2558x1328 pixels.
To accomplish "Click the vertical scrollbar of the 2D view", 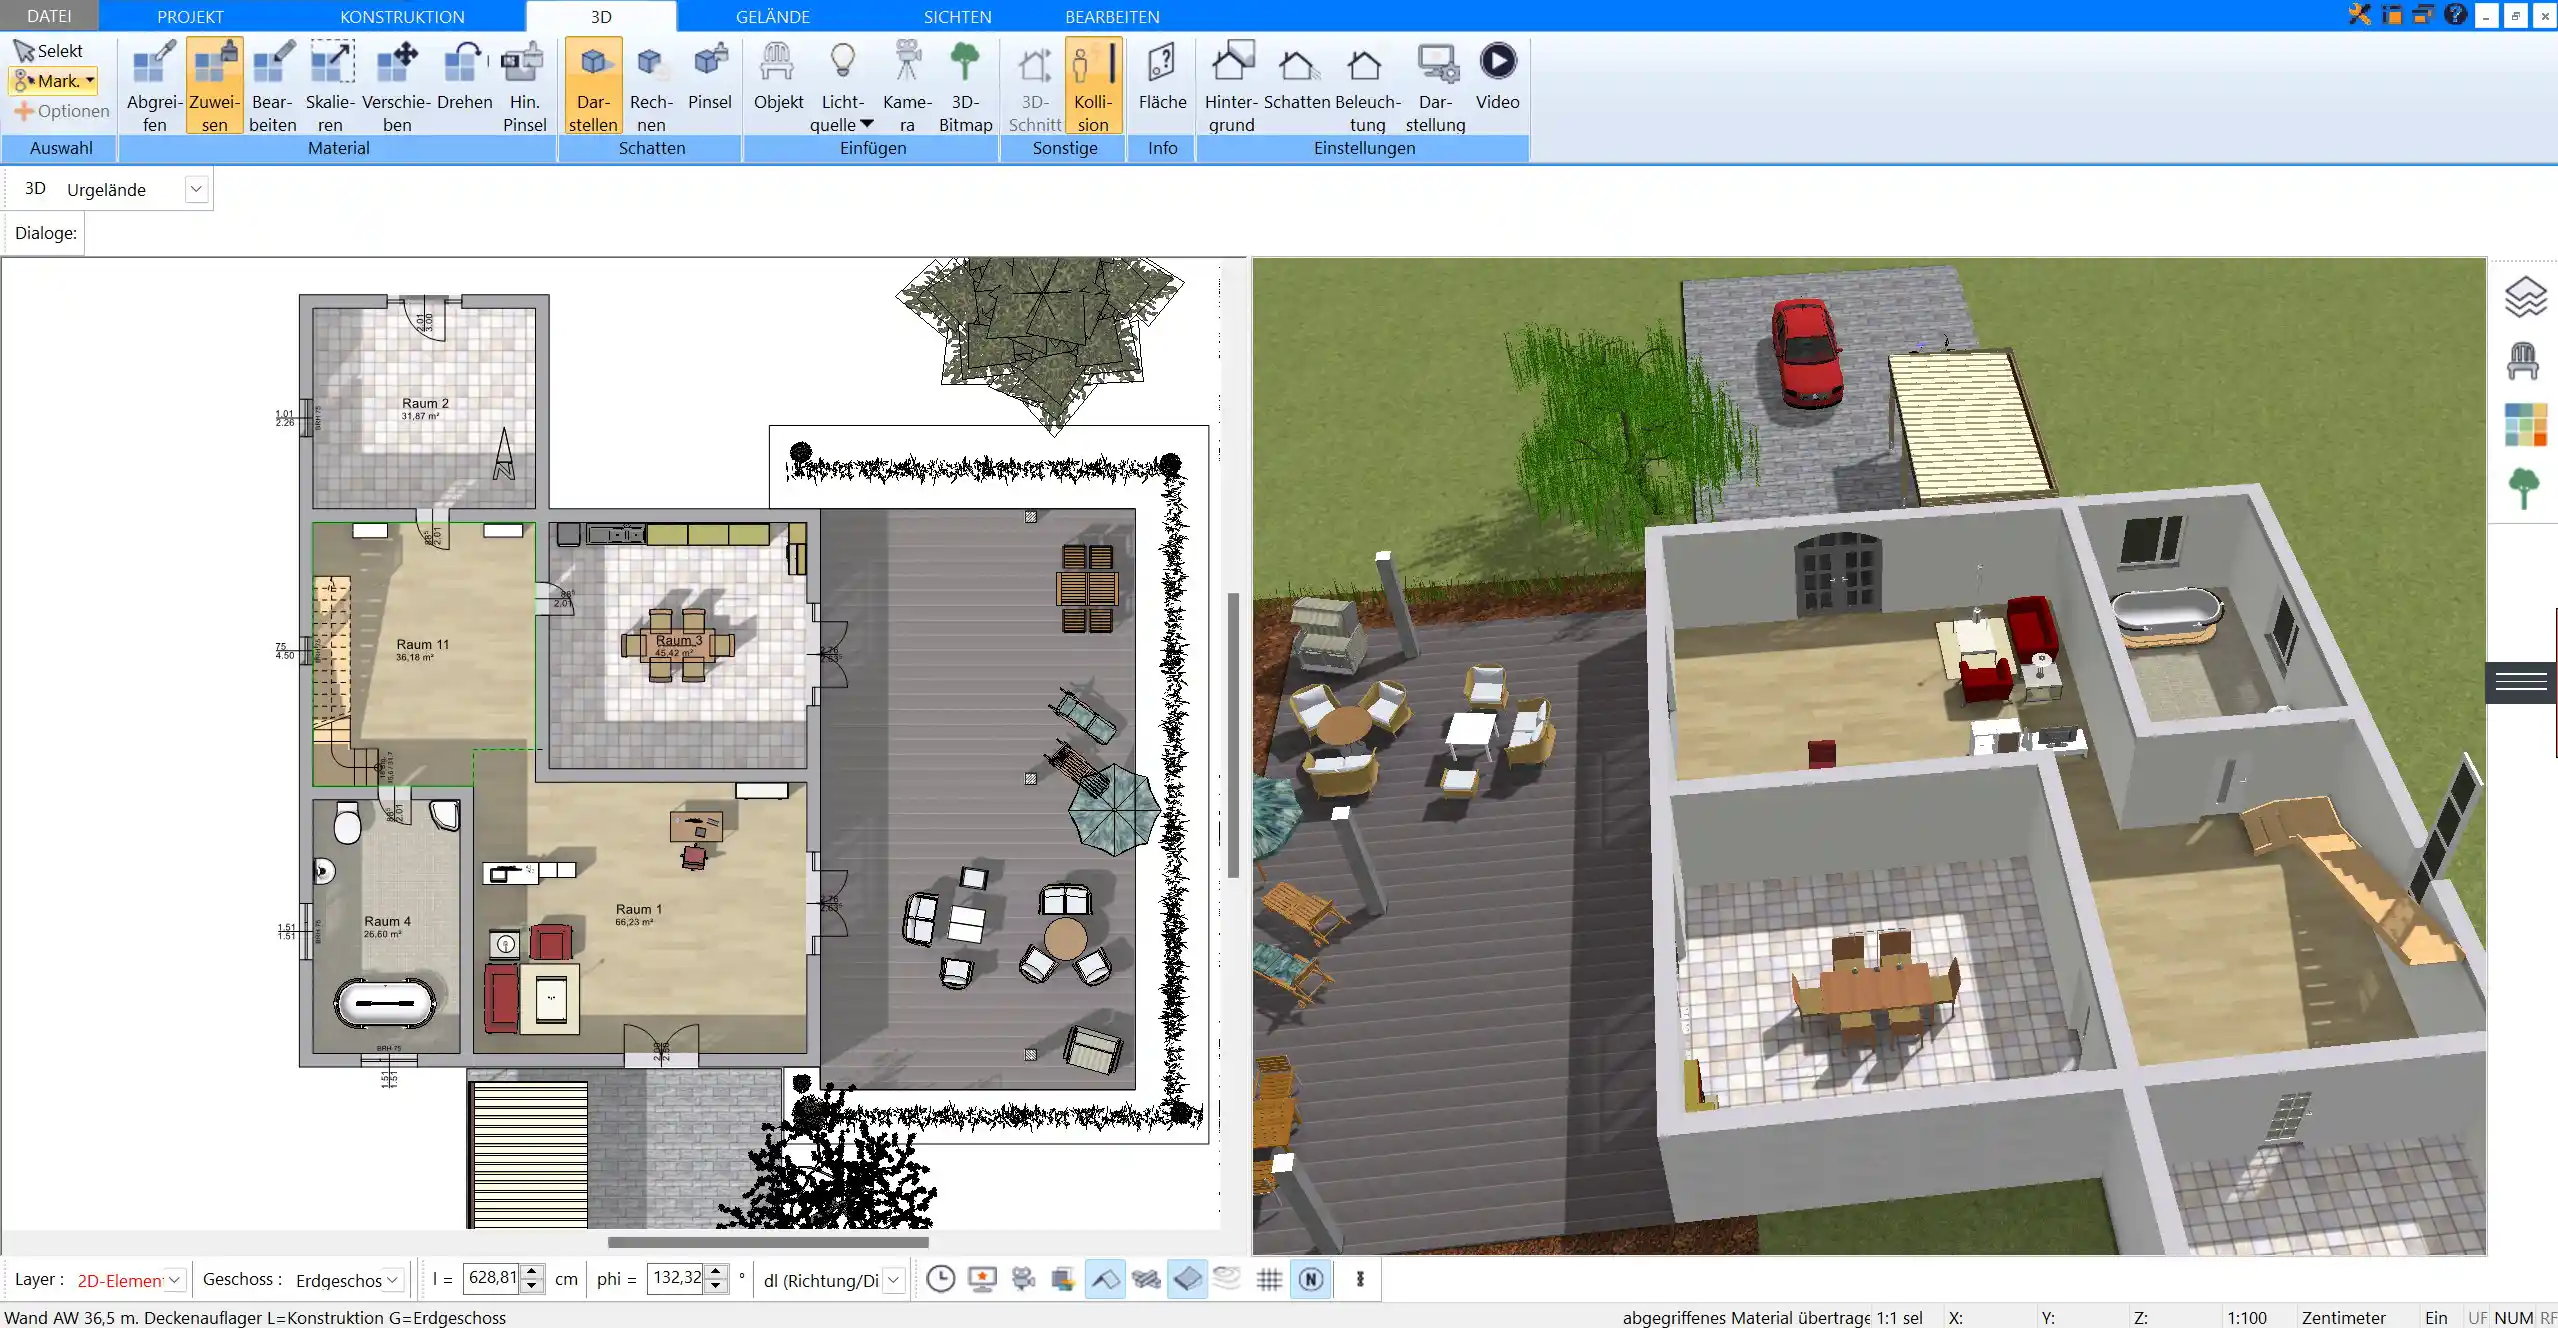I will [1234, 735].
